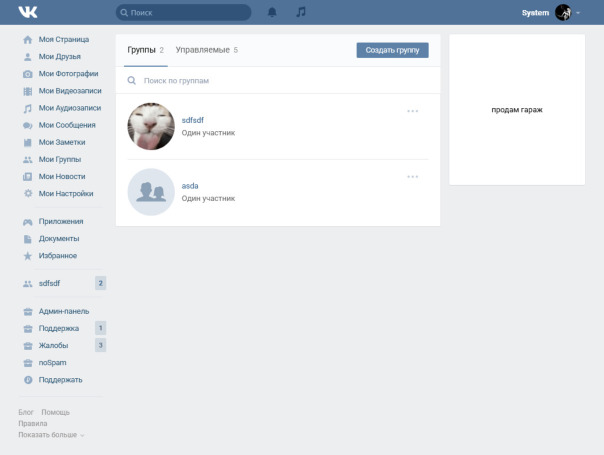Click the note icon beside Мои Аудиозаписи
The image size is (604, 455).
pyautogui.click(x=27, y=108)
